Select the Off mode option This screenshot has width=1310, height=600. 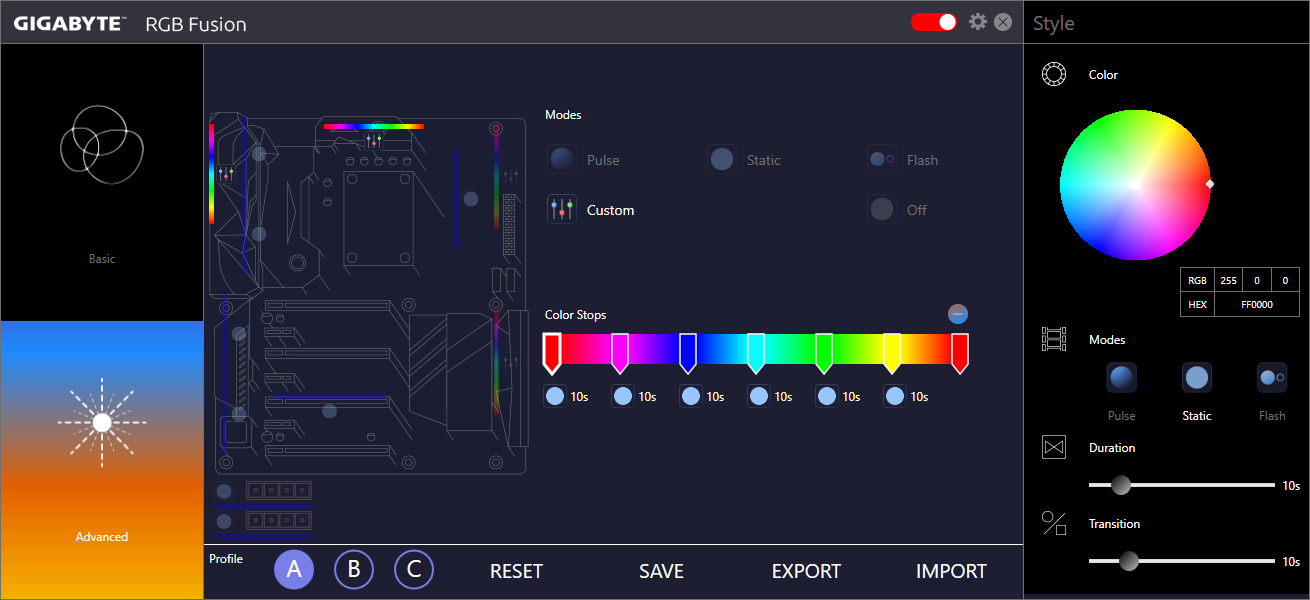(882, 209)
